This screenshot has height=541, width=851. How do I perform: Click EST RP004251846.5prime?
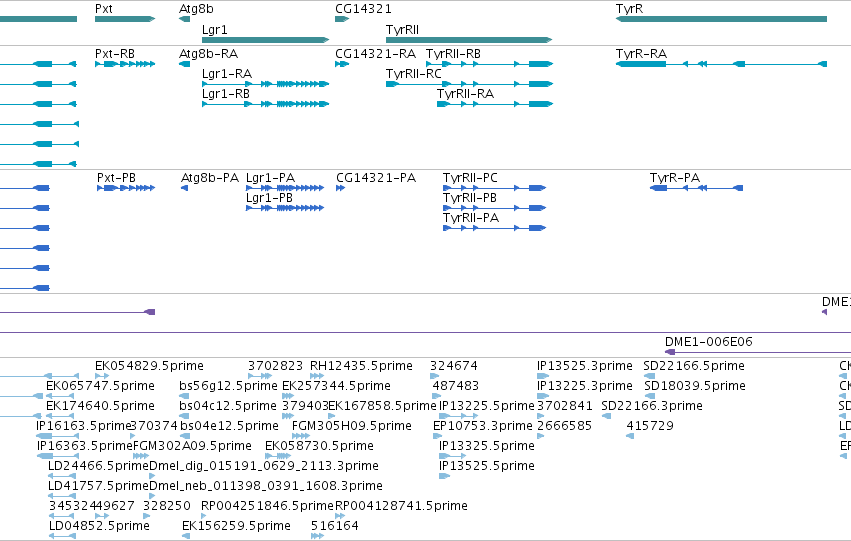268,506
